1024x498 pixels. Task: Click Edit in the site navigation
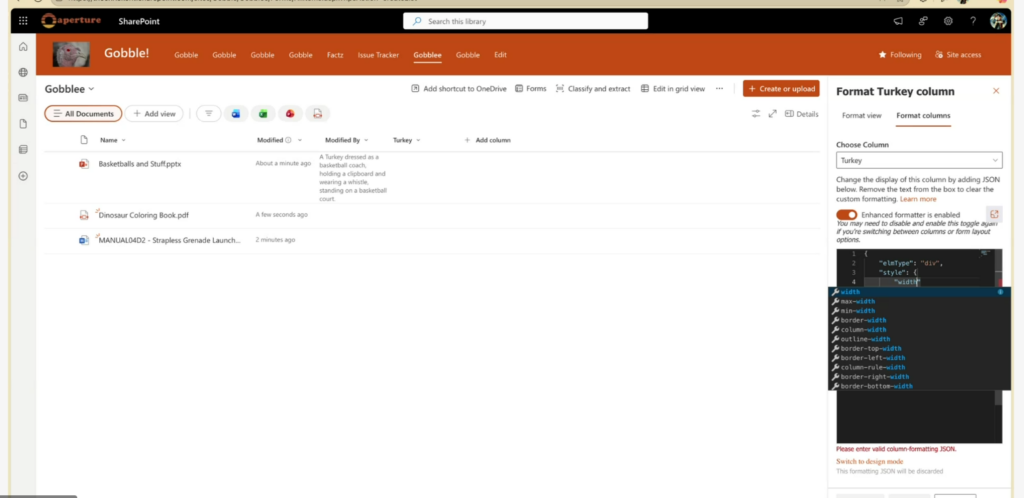point(500,55)
